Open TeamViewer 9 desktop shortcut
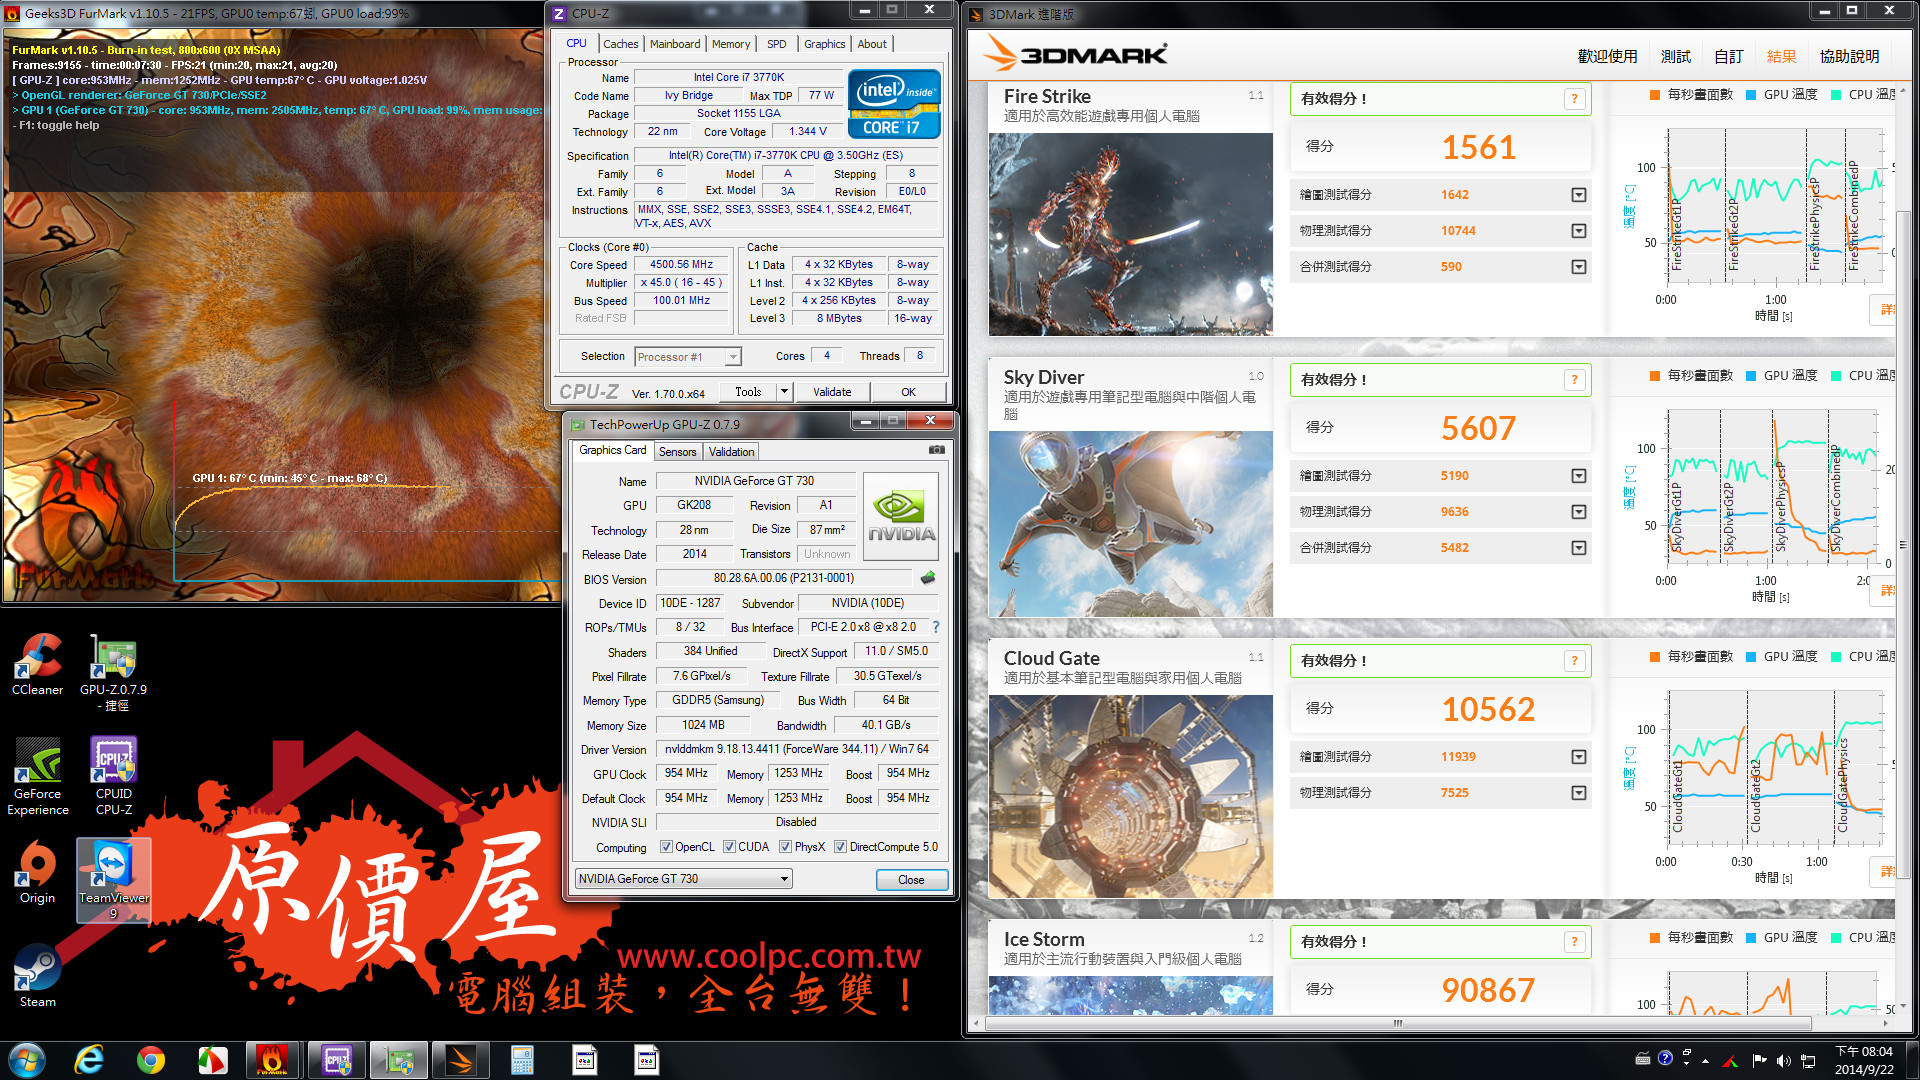Screen dimensions: 1920x1080 pyautogui.click(x=114, y=879)
